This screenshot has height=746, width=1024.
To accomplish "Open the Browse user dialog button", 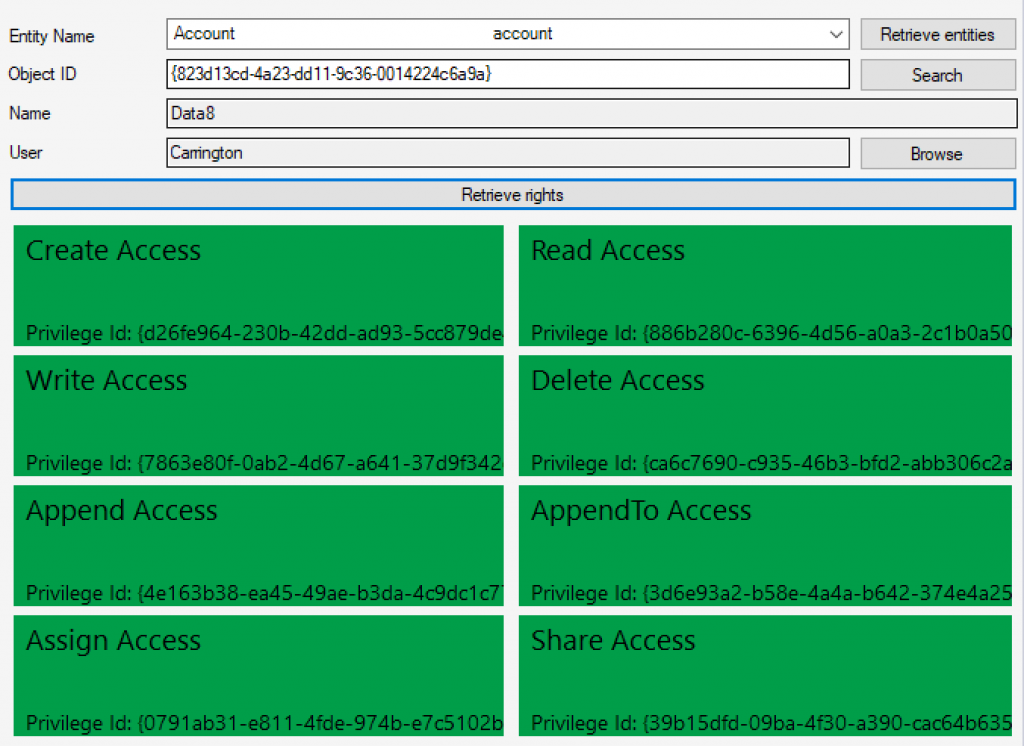I will (x=937, y=154).
